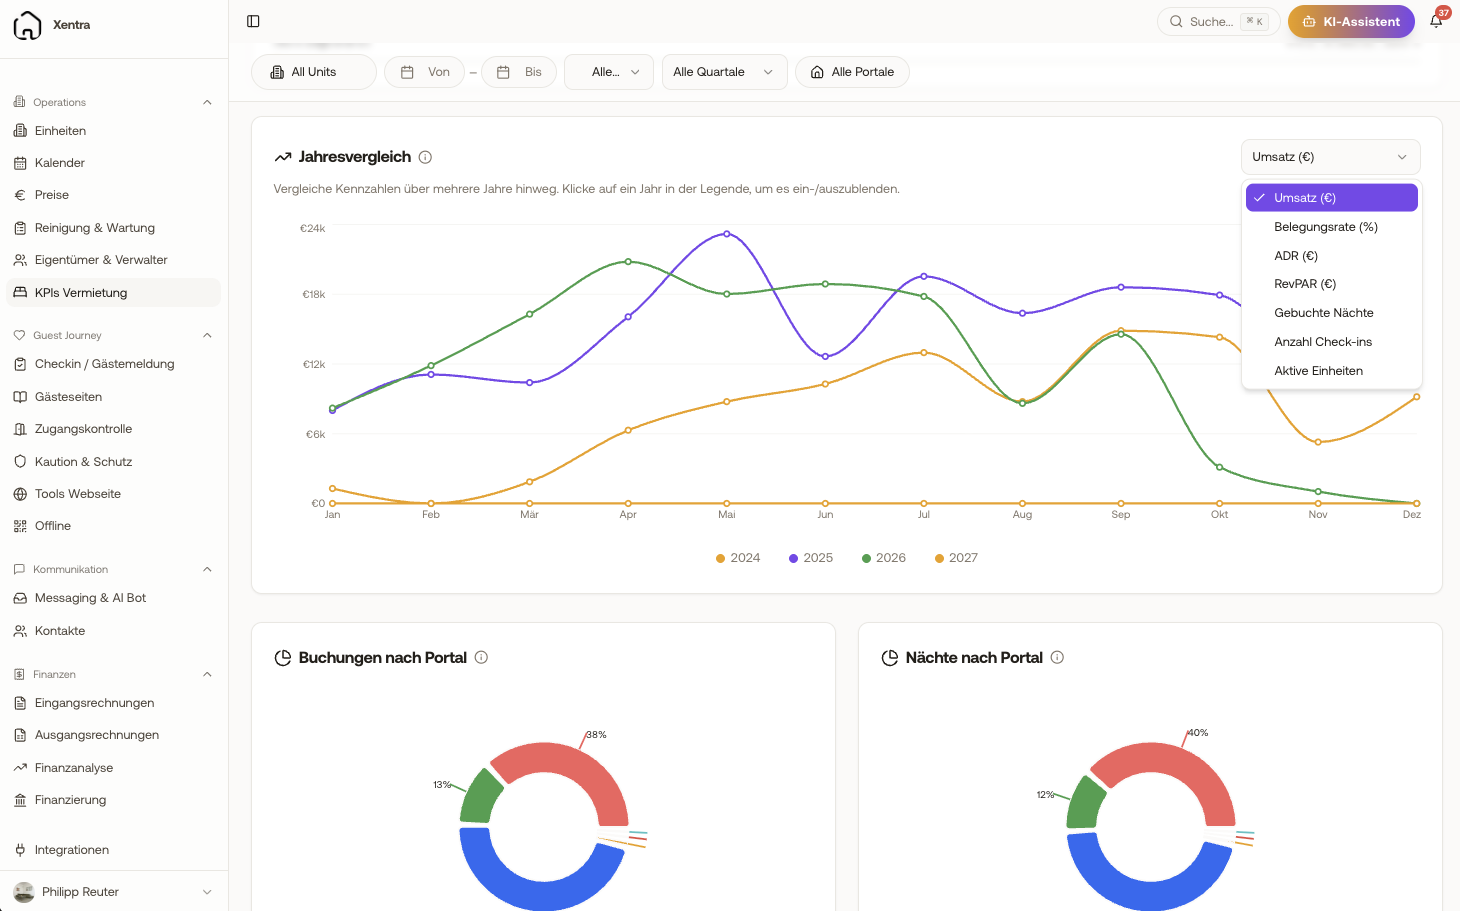The height and width of the screenshot is (911, 1460).
Task: Click the Finanzierung bank icon
Action: (20, 800)
